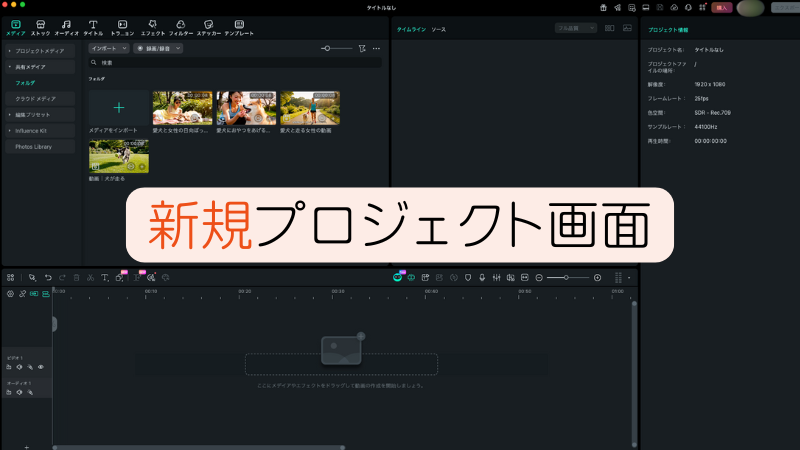Select the テンプレート tab
The image size is (800, 450).
tap(238, 27)
